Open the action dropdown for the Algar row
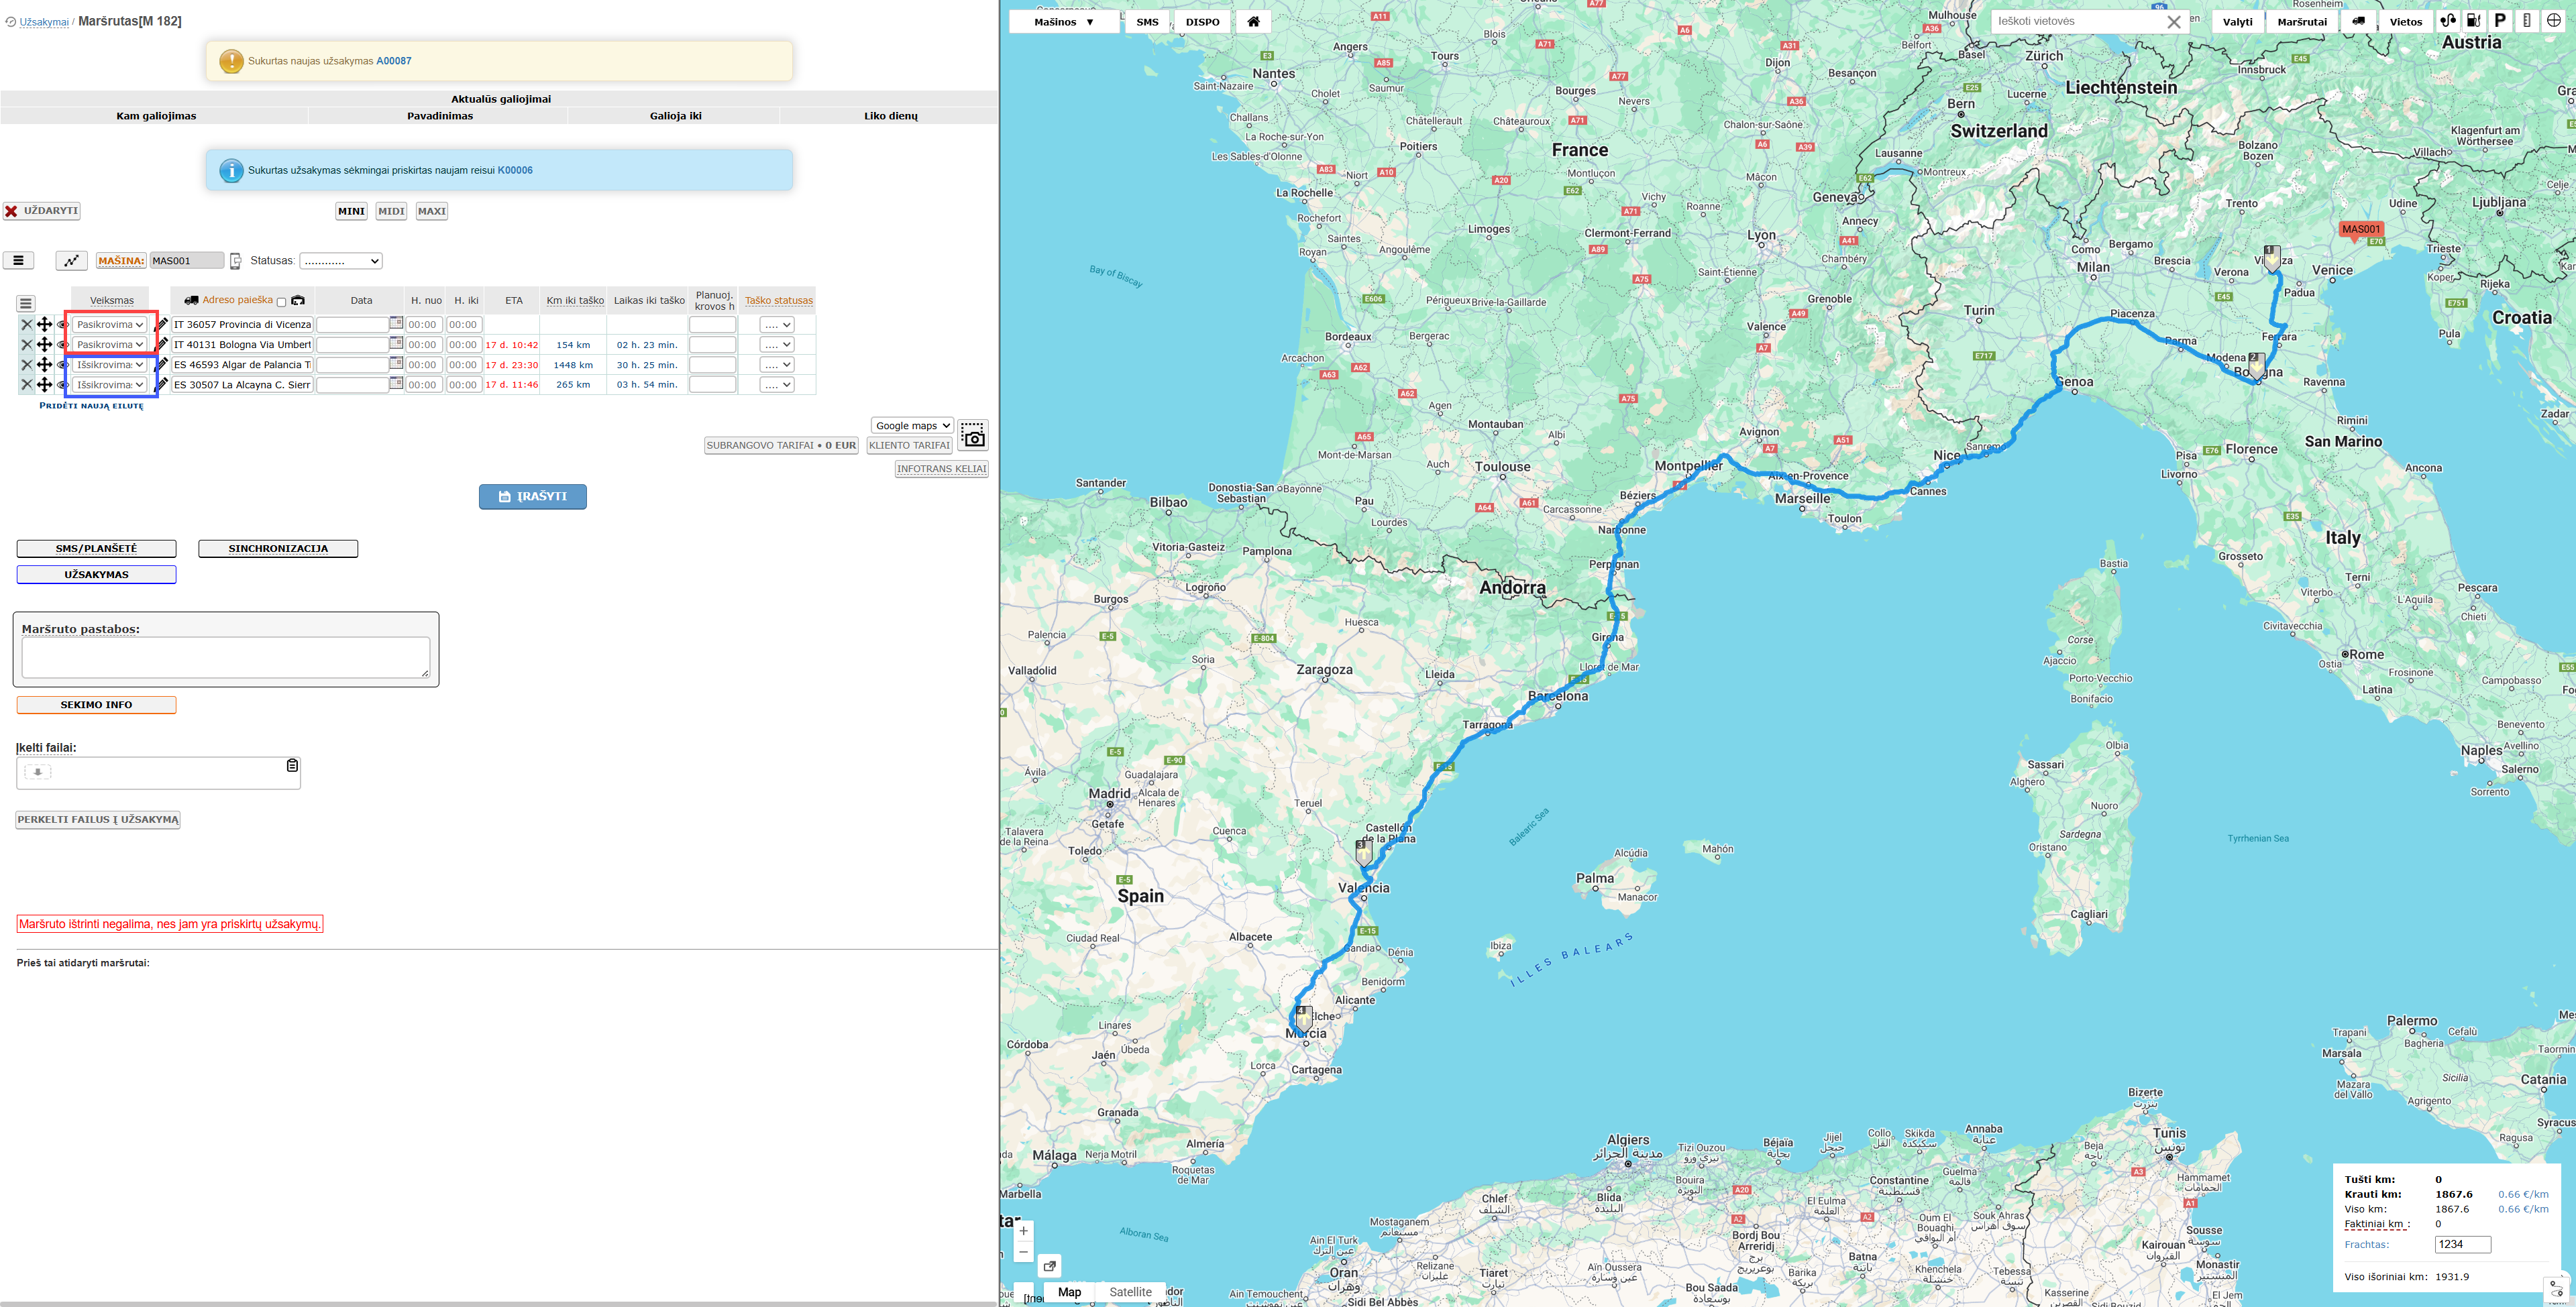2576x1307 pixels. point(110,365)
